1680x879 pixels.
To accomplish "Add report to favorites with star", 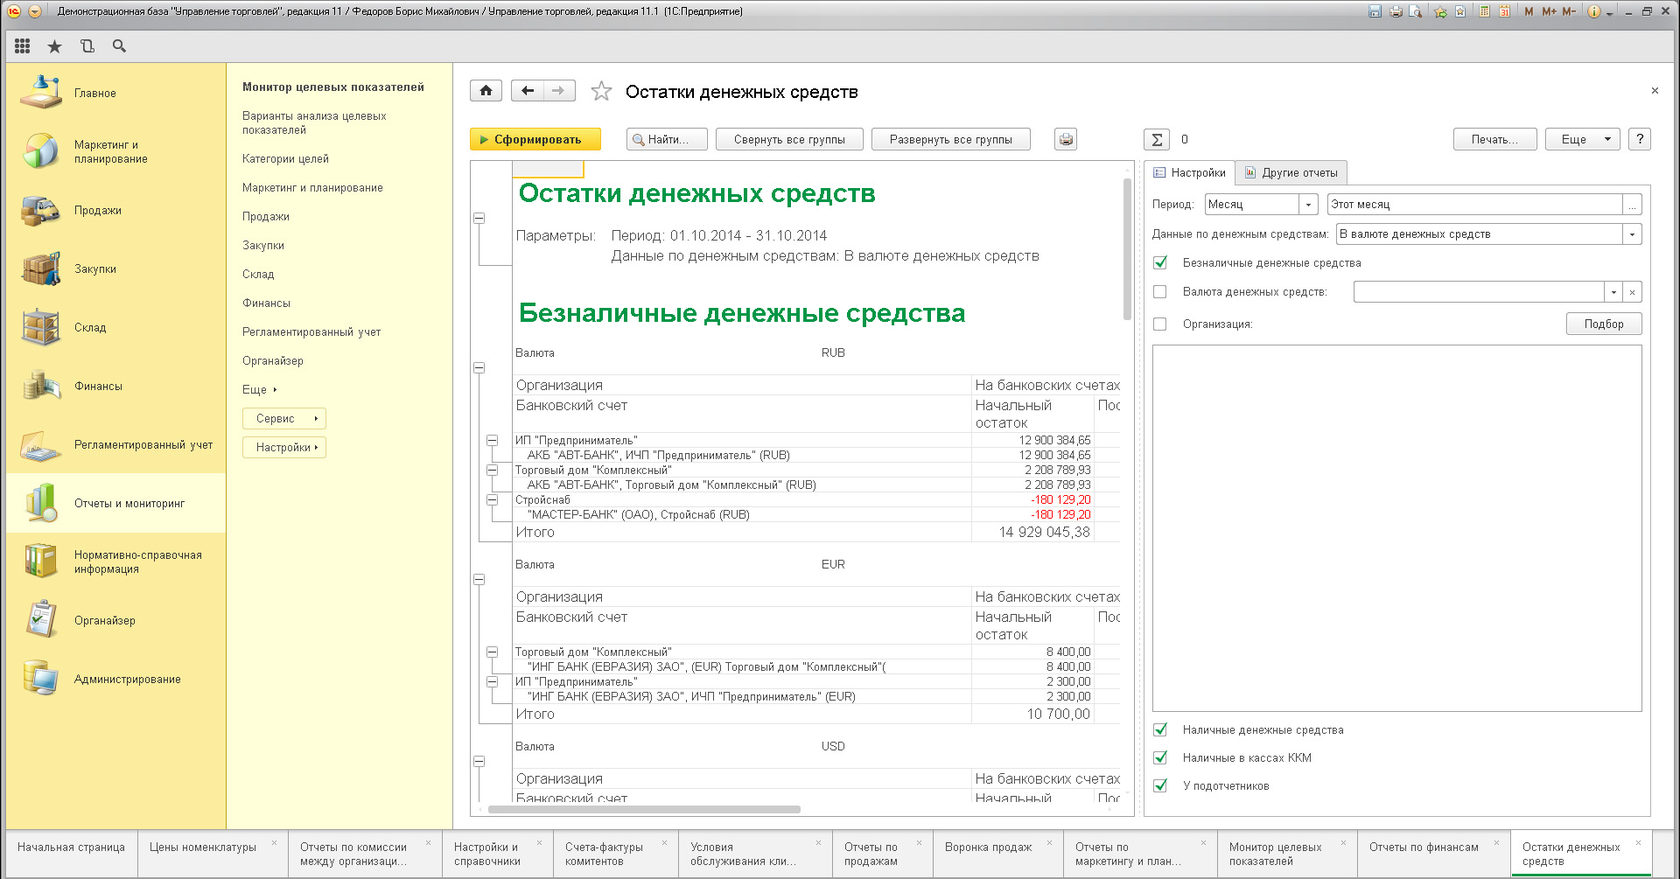I will pyautogui.click(x=601, y=91).
